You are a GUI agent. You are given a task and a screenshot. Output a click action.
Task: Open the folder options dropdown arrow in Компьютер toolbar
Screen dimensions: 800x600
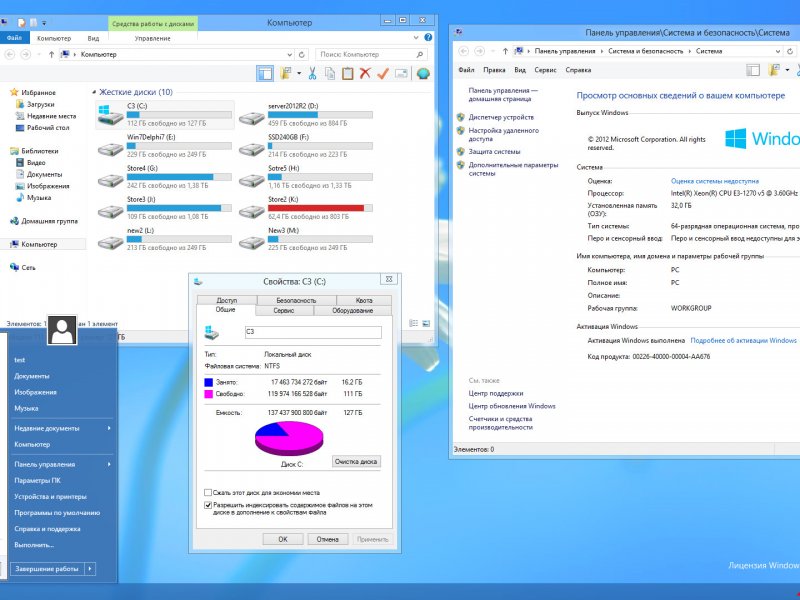(299, 73)
